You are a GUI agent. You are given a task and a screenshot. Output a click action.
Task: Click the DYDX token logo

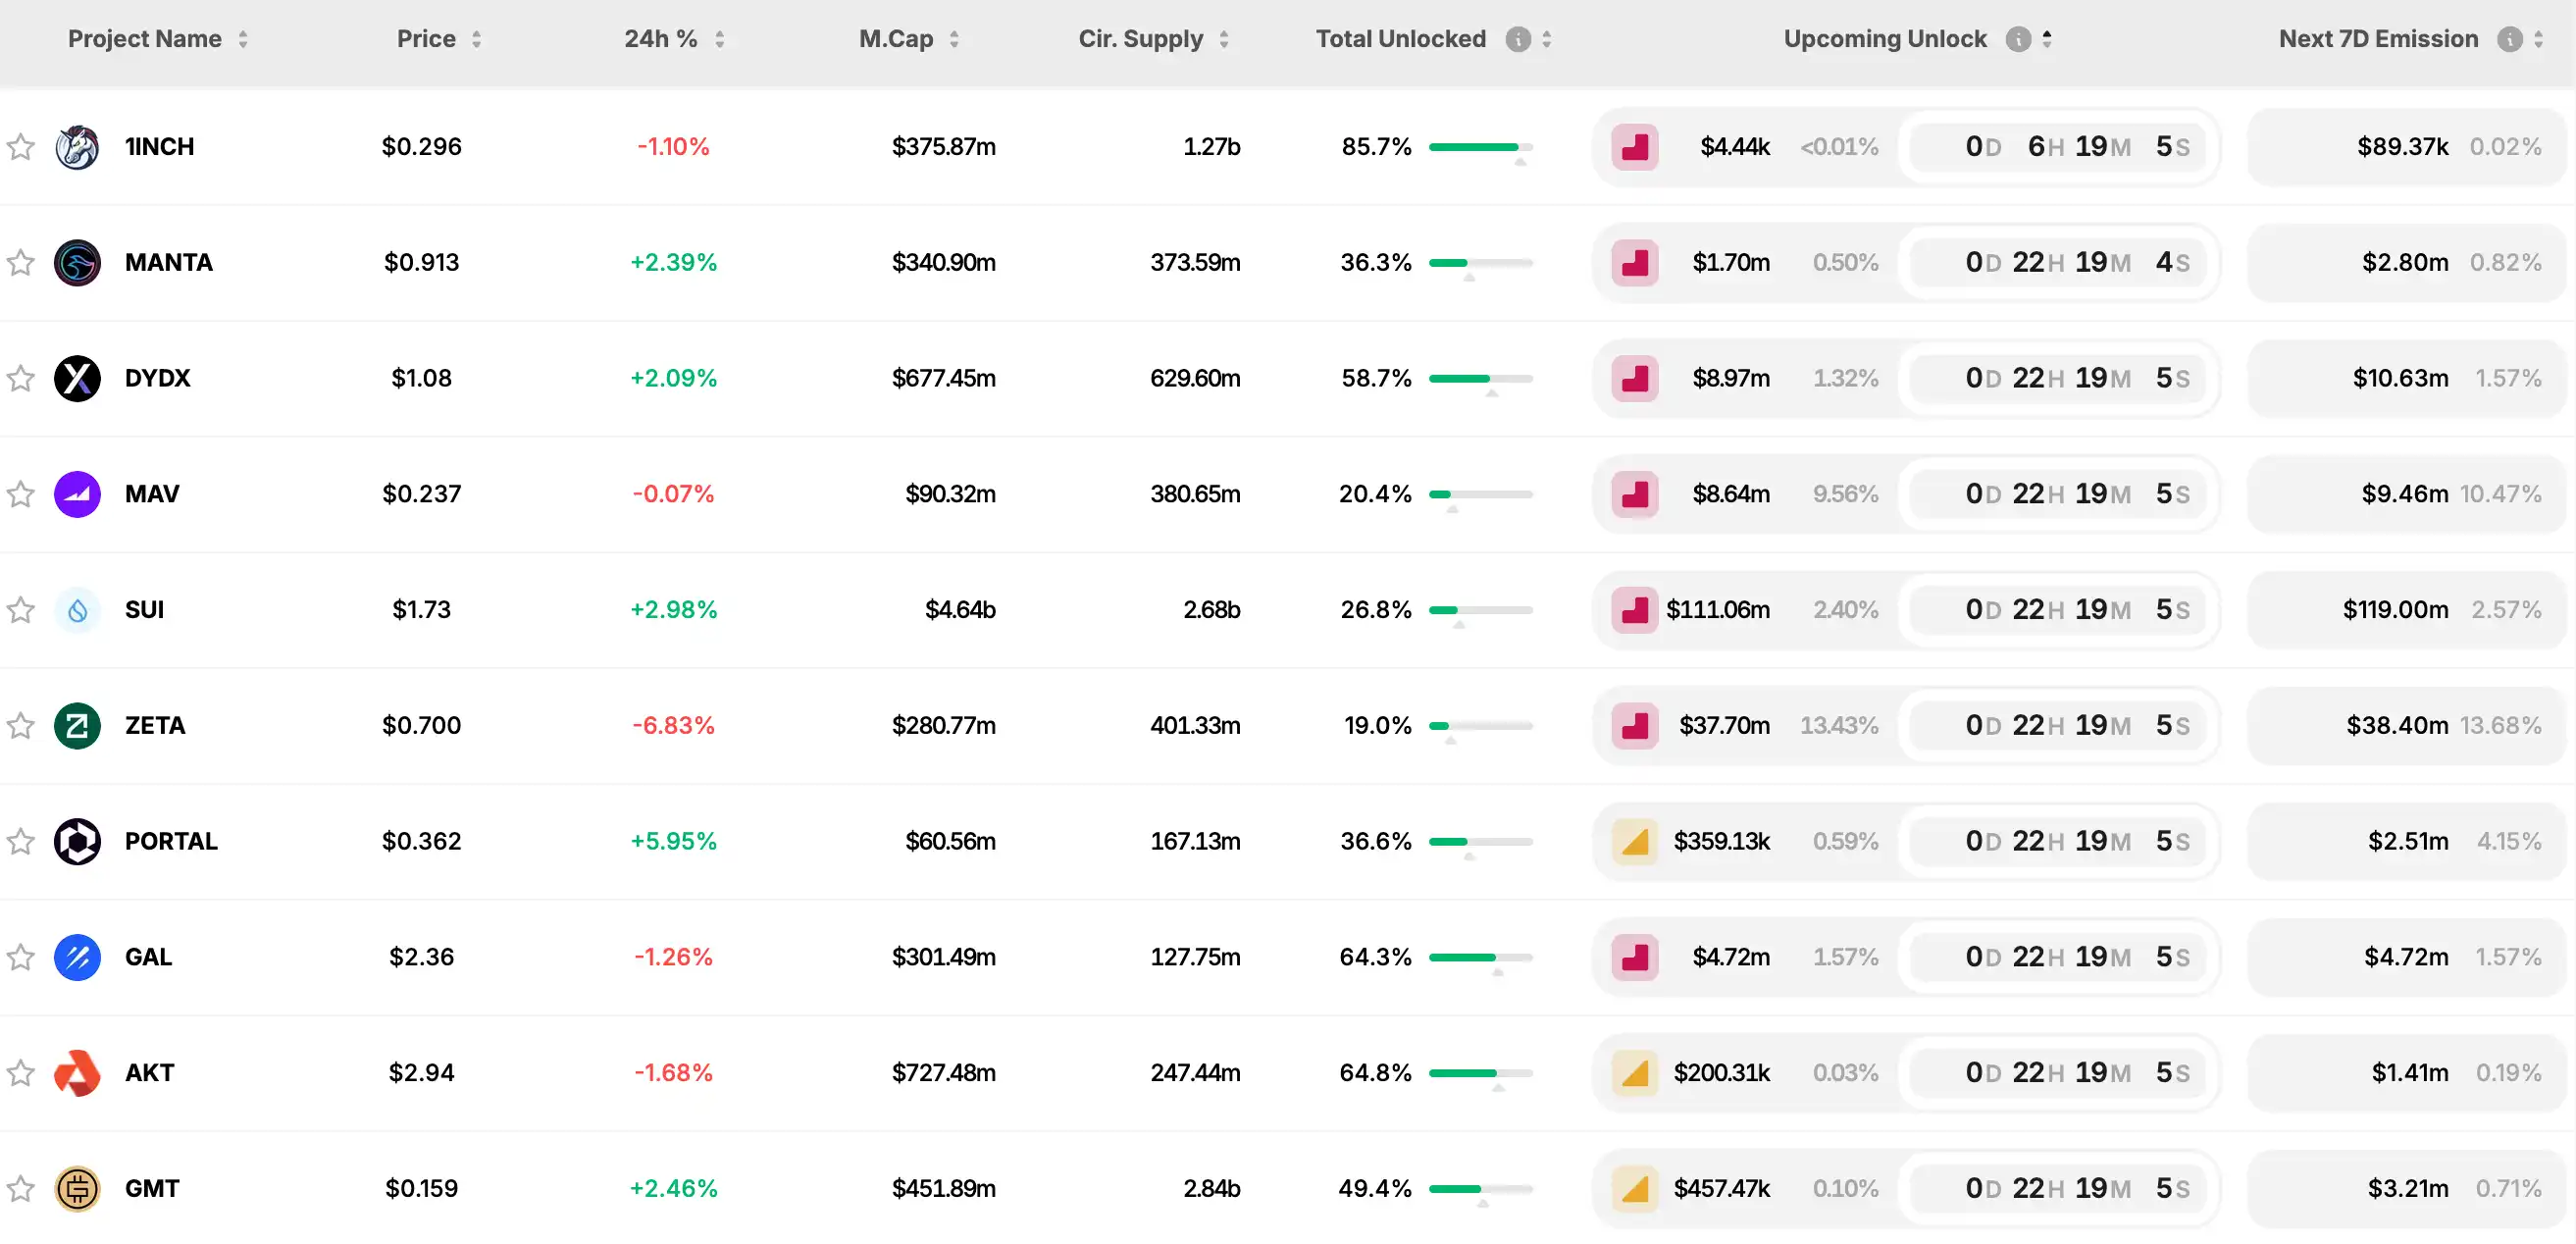(x=77, y=379)
